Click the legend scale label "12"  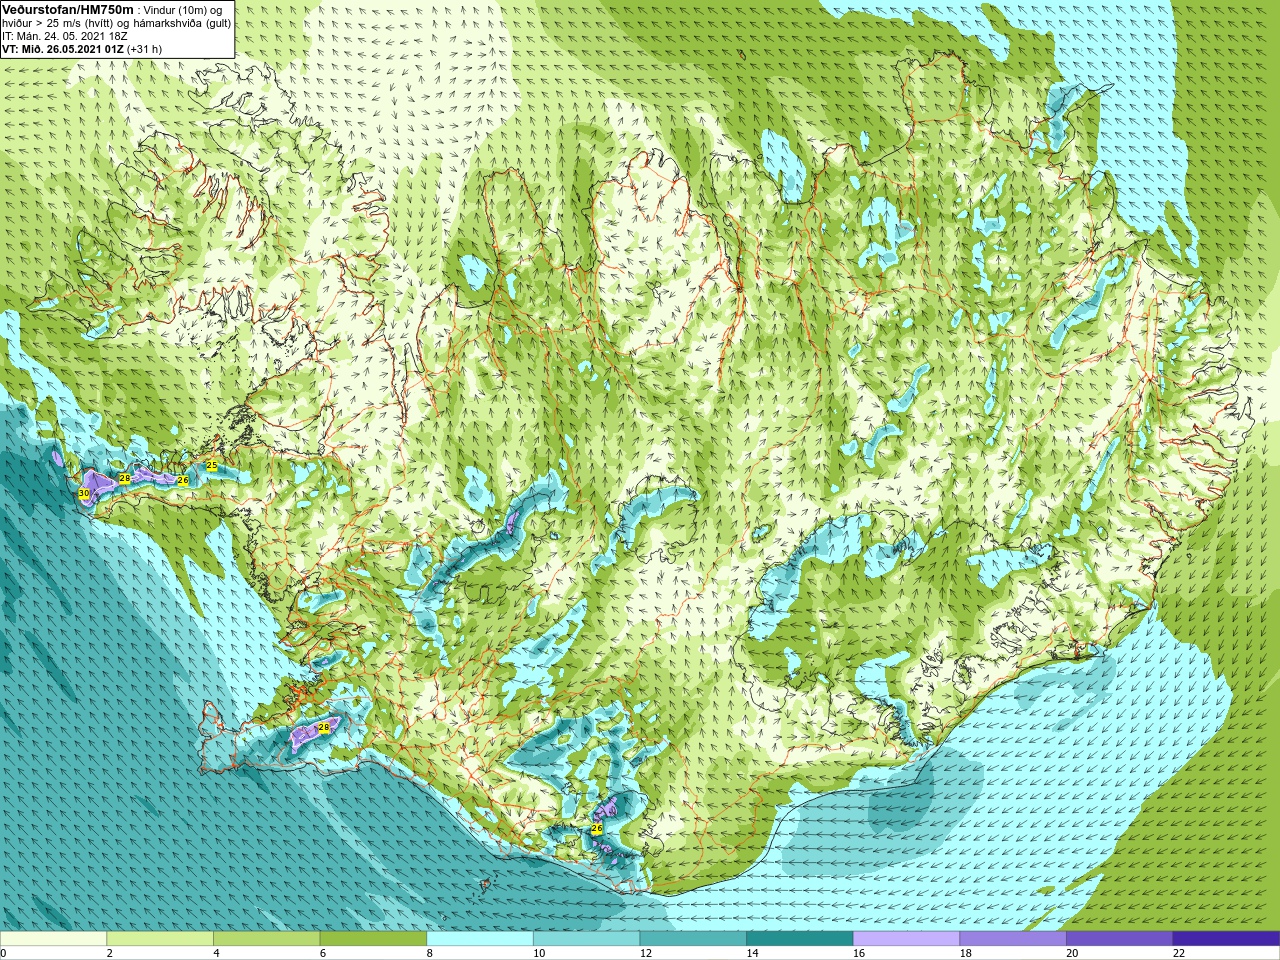[x=646, y=953]
